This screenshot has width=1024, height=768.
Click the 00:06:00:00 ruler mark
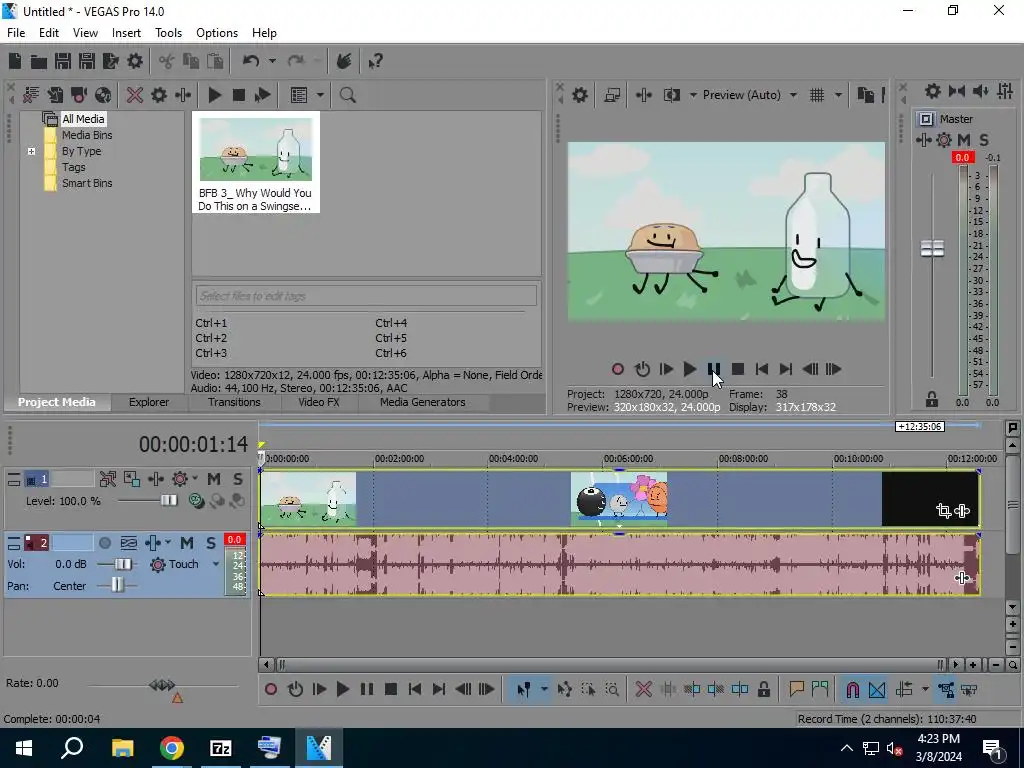tap(628, 458)
